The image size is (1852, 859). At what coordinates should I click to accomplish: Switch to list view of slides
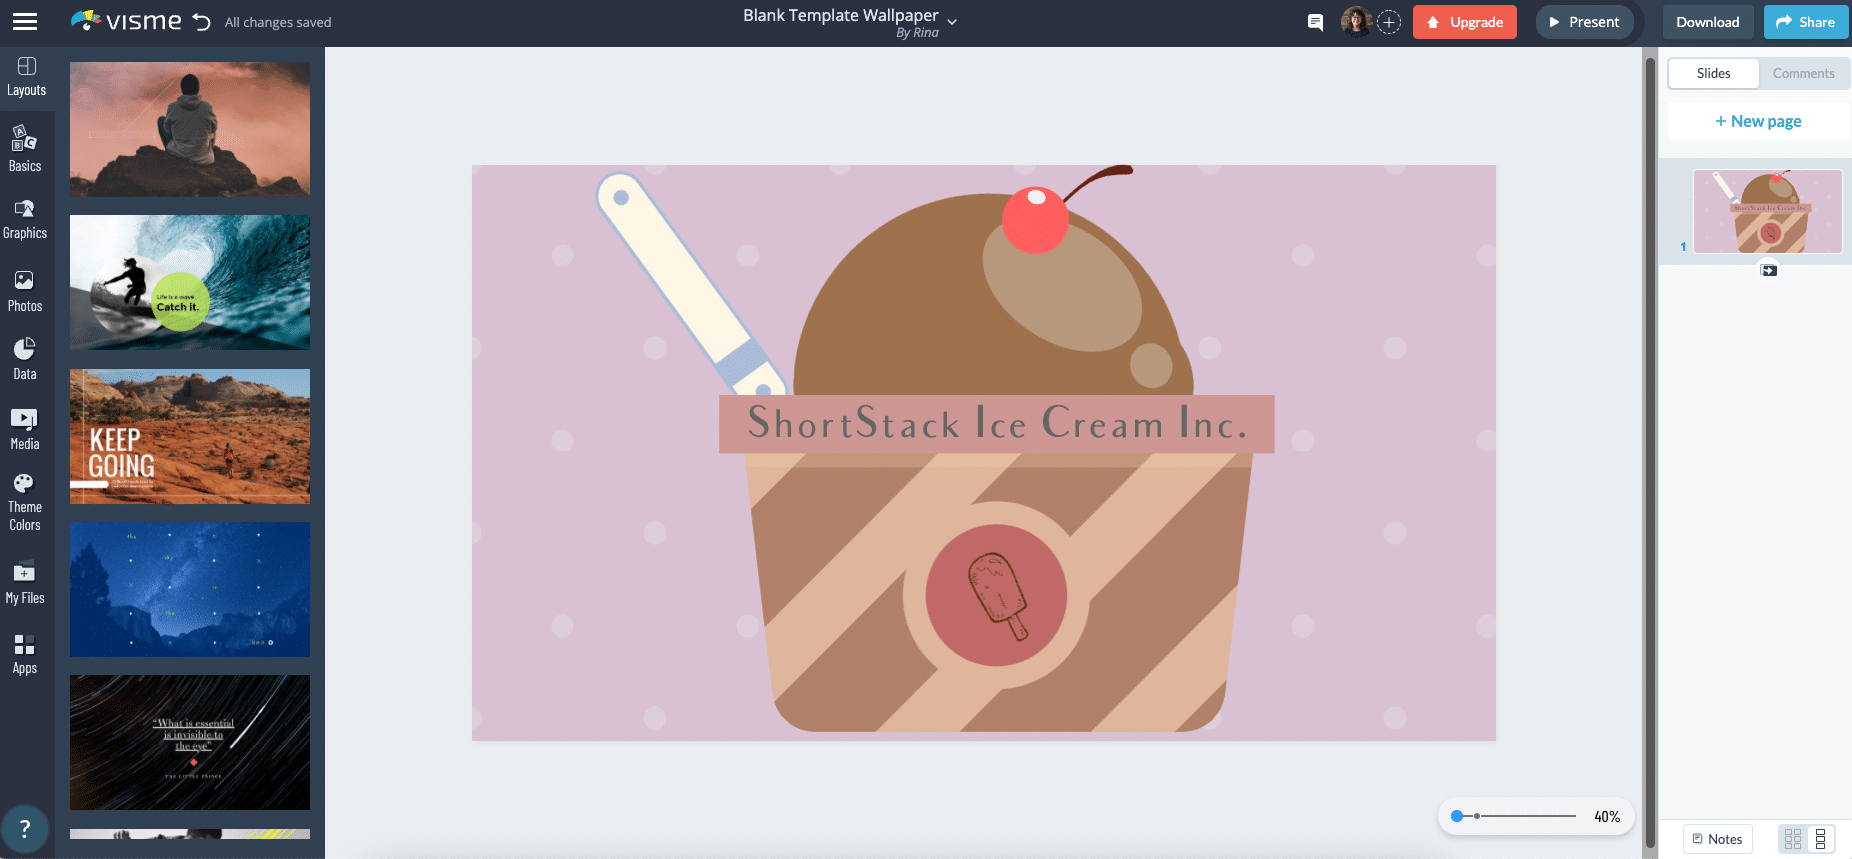tap(1820, 838)
